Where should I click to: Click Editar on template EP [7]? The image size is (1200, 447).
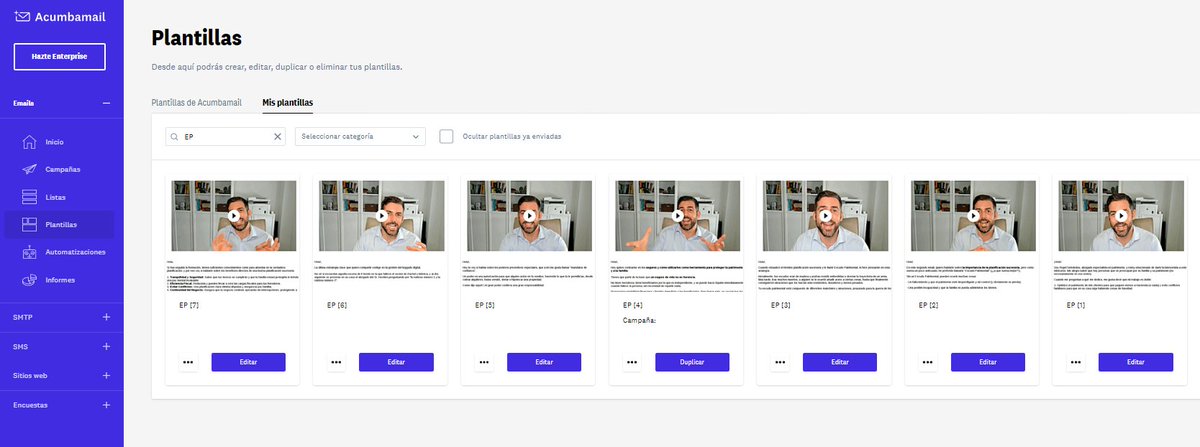(x=248, y=362)
